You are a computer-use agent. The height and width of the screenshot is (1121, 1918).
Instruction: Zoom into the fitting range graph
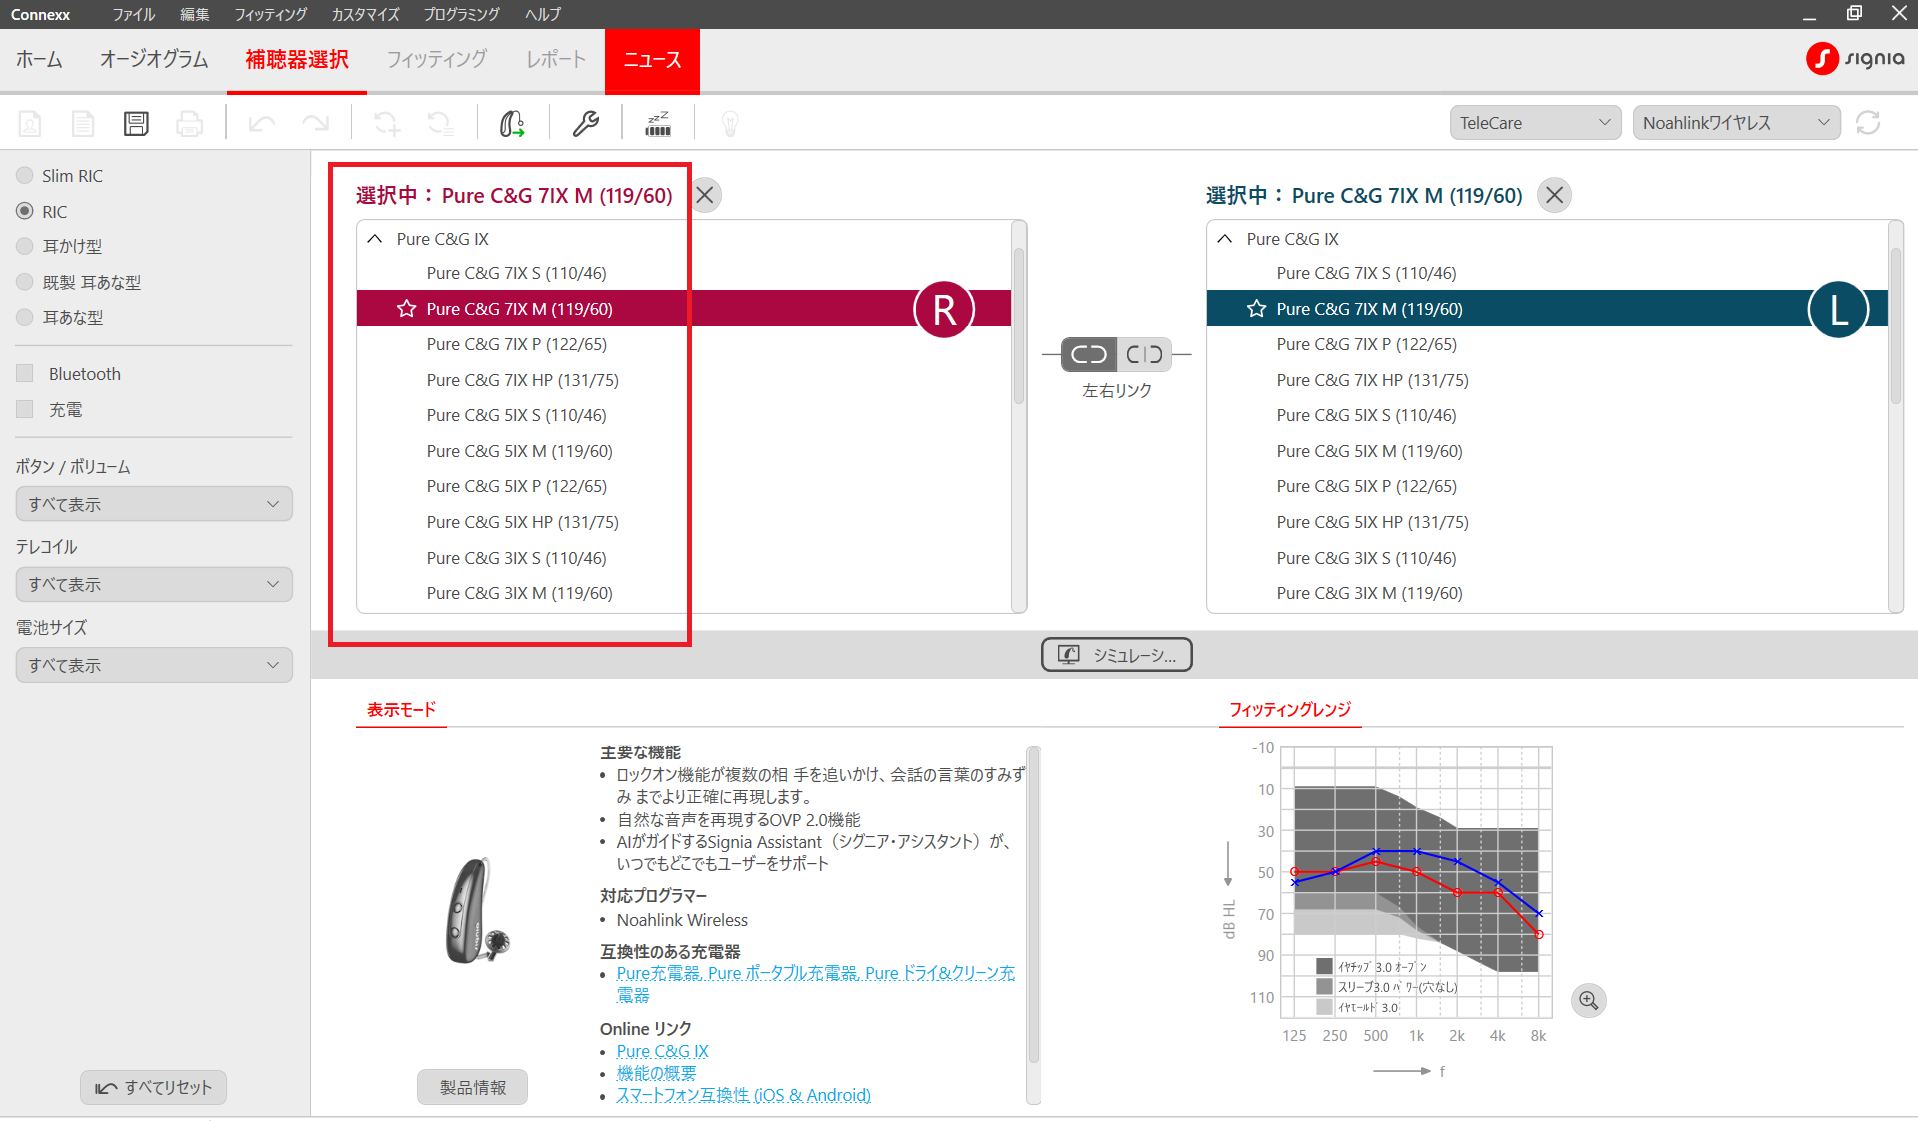[1588, 1000]
